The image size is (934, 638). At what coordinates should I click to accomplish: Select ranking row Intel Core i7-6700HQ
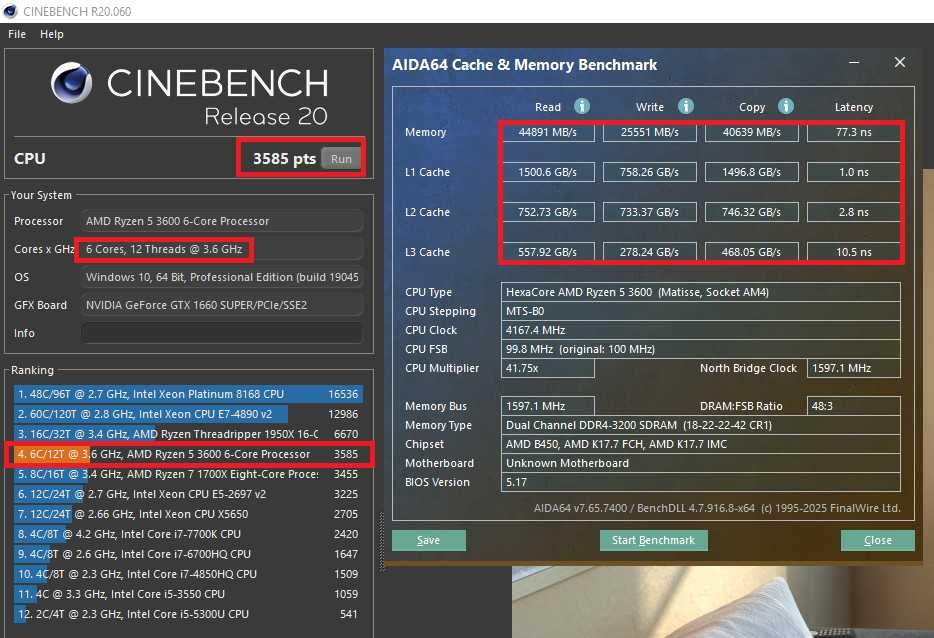(188, 554)
